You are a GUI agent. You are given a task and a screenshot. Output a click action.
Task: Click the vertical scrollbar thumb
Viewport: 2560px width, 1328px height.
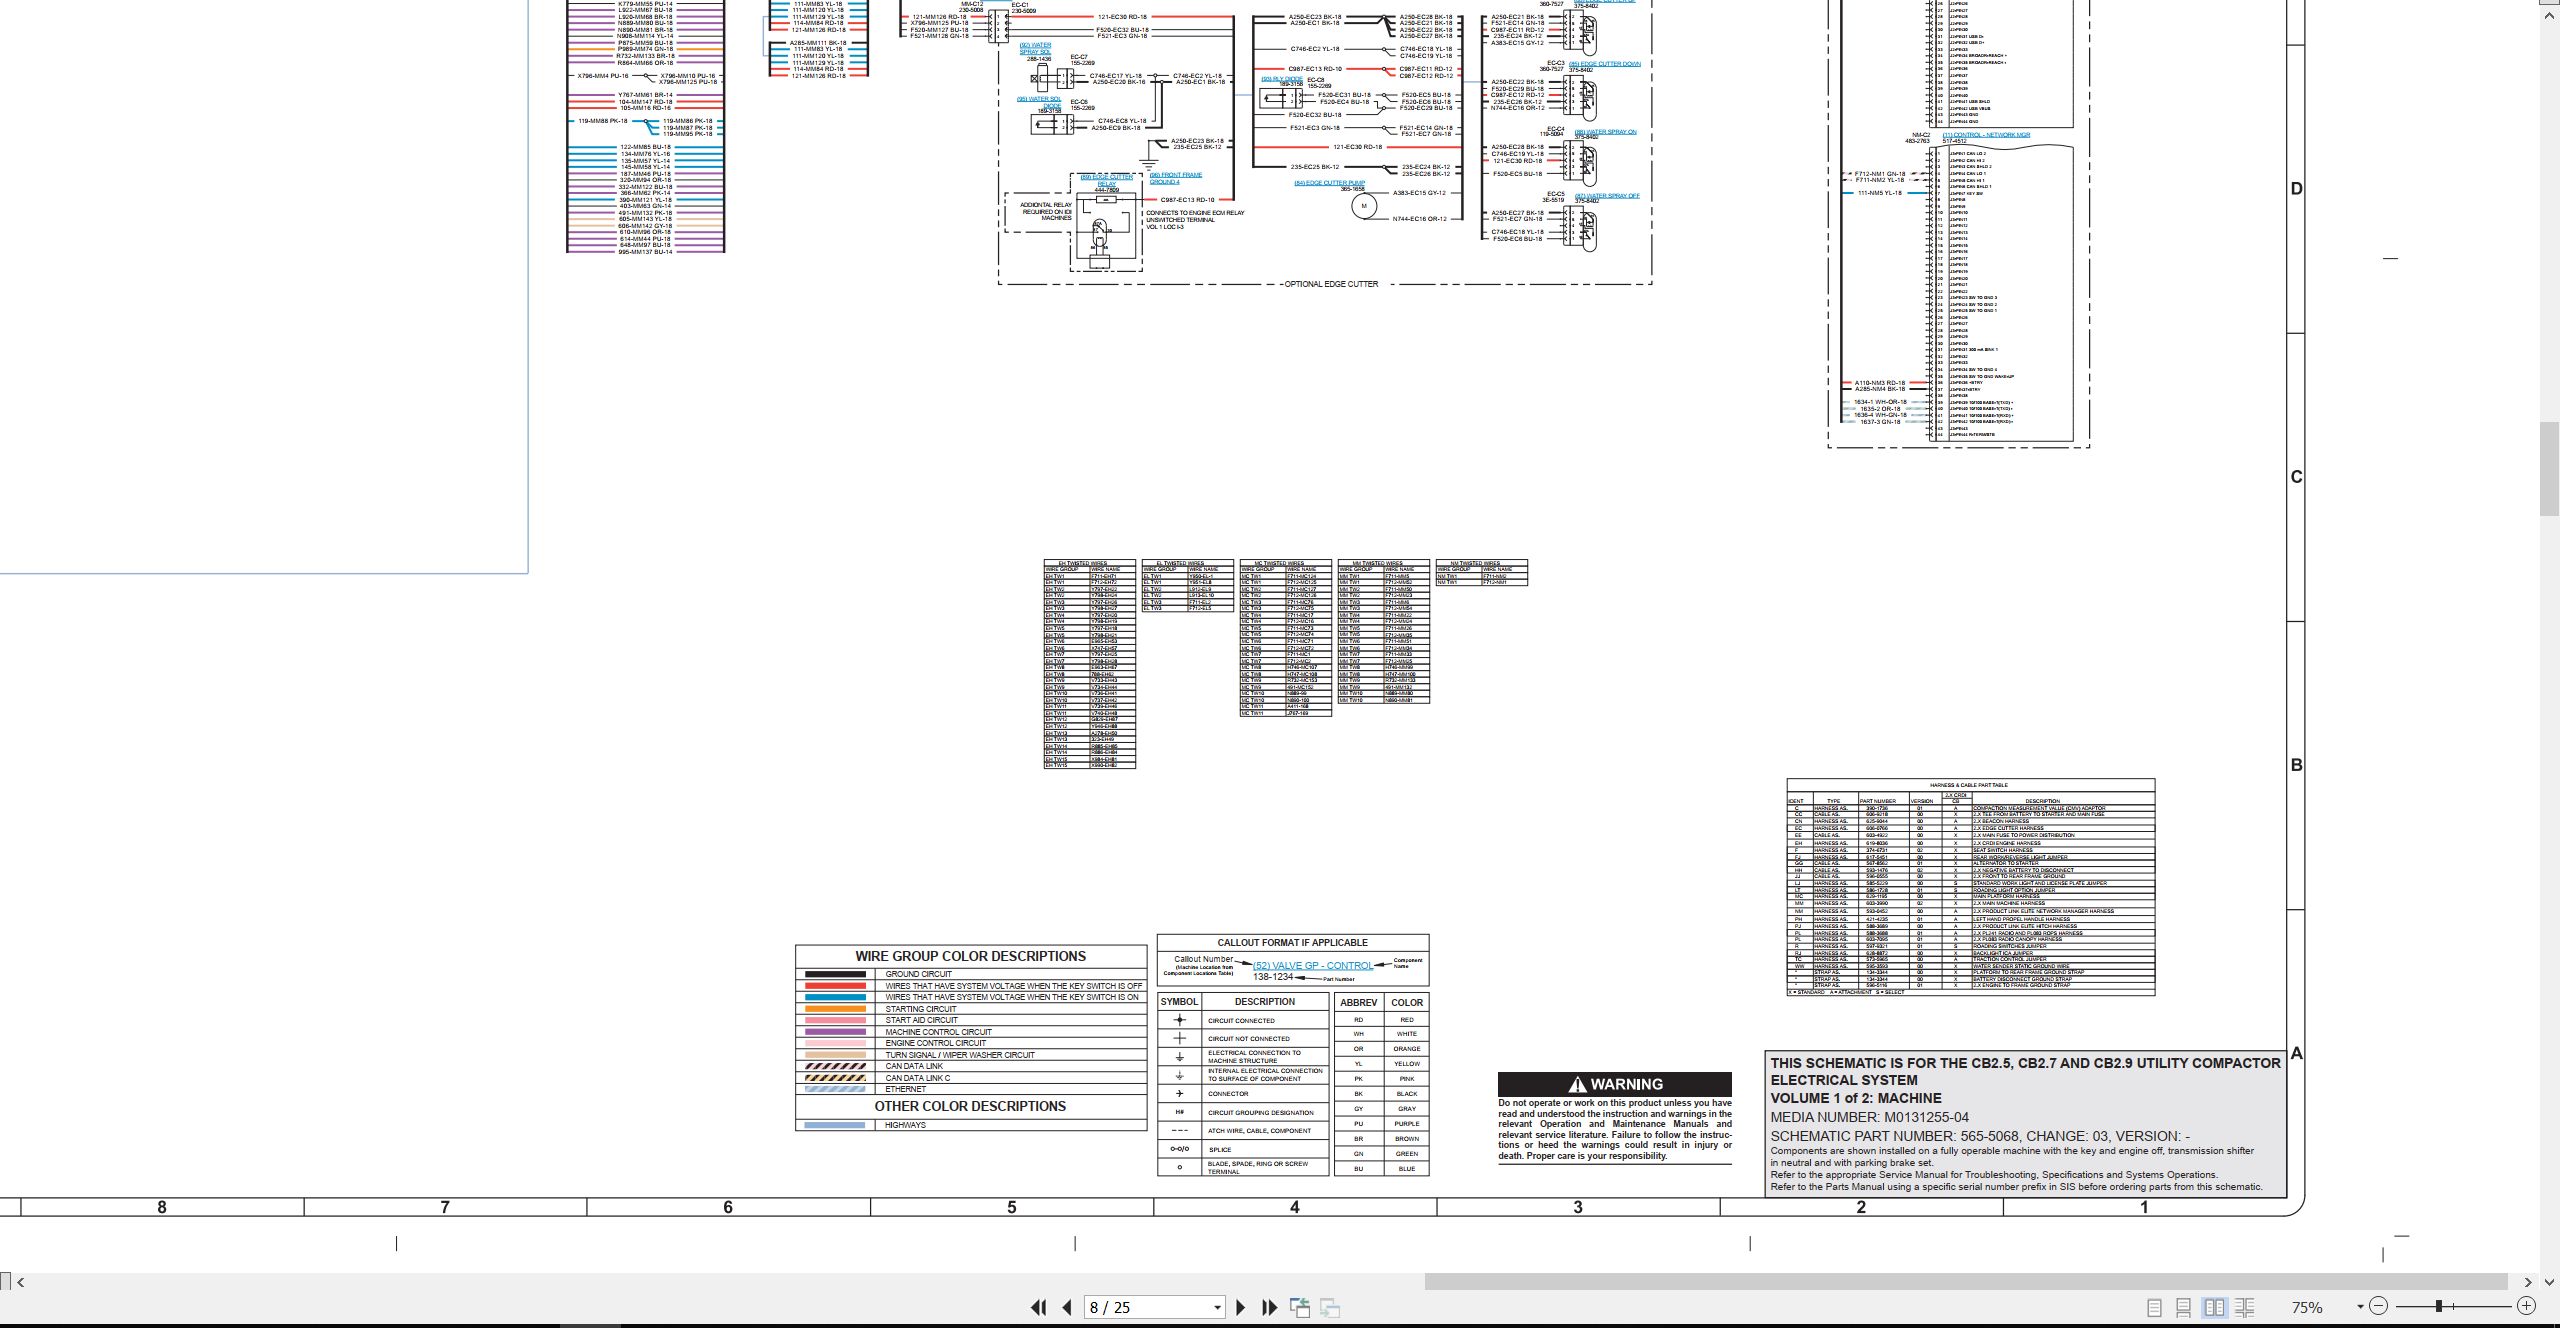[2549, 469]
